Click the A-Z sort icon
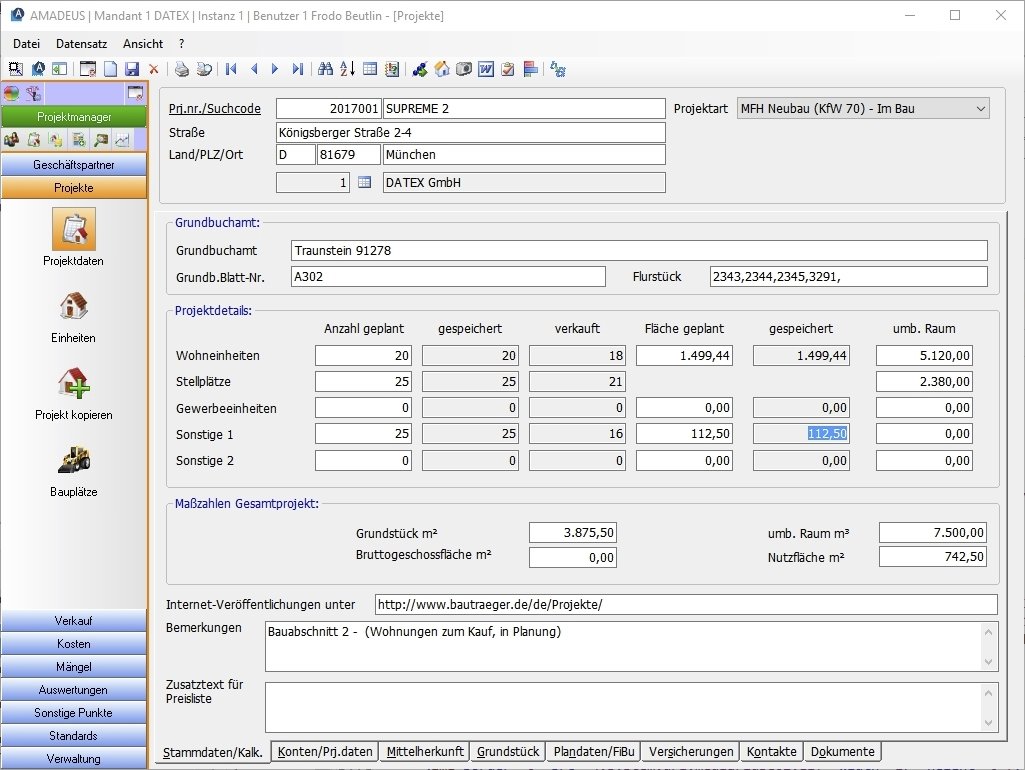Image resolution: width=1025 pixels, height=770 pixels. coord(347,69)
